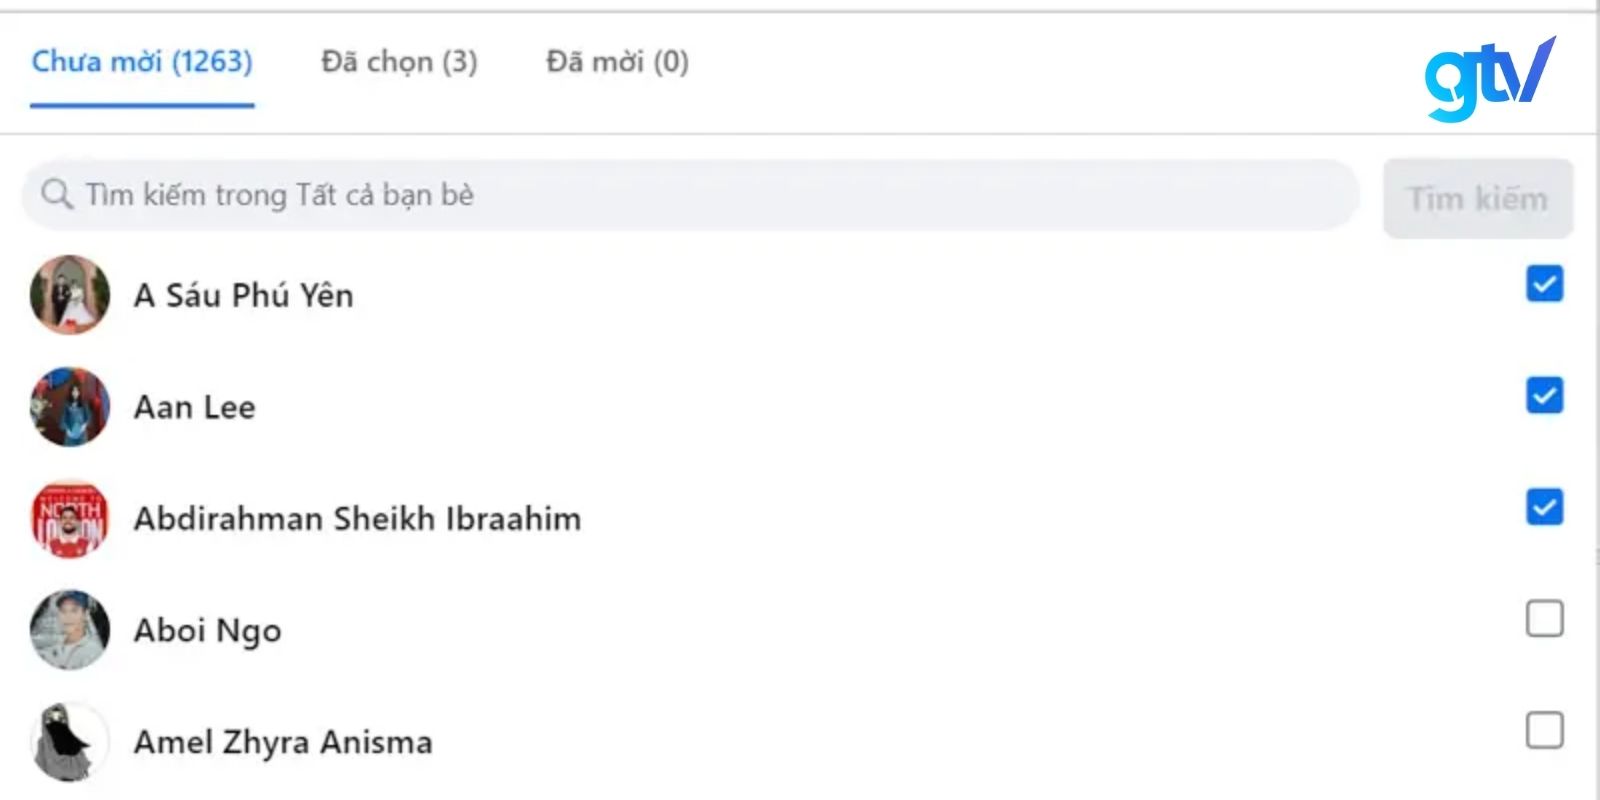The height and width of the screenshot is (800, 1600).
Task: Click the name A Sáu Phú Yên
Action: [243, 295]
